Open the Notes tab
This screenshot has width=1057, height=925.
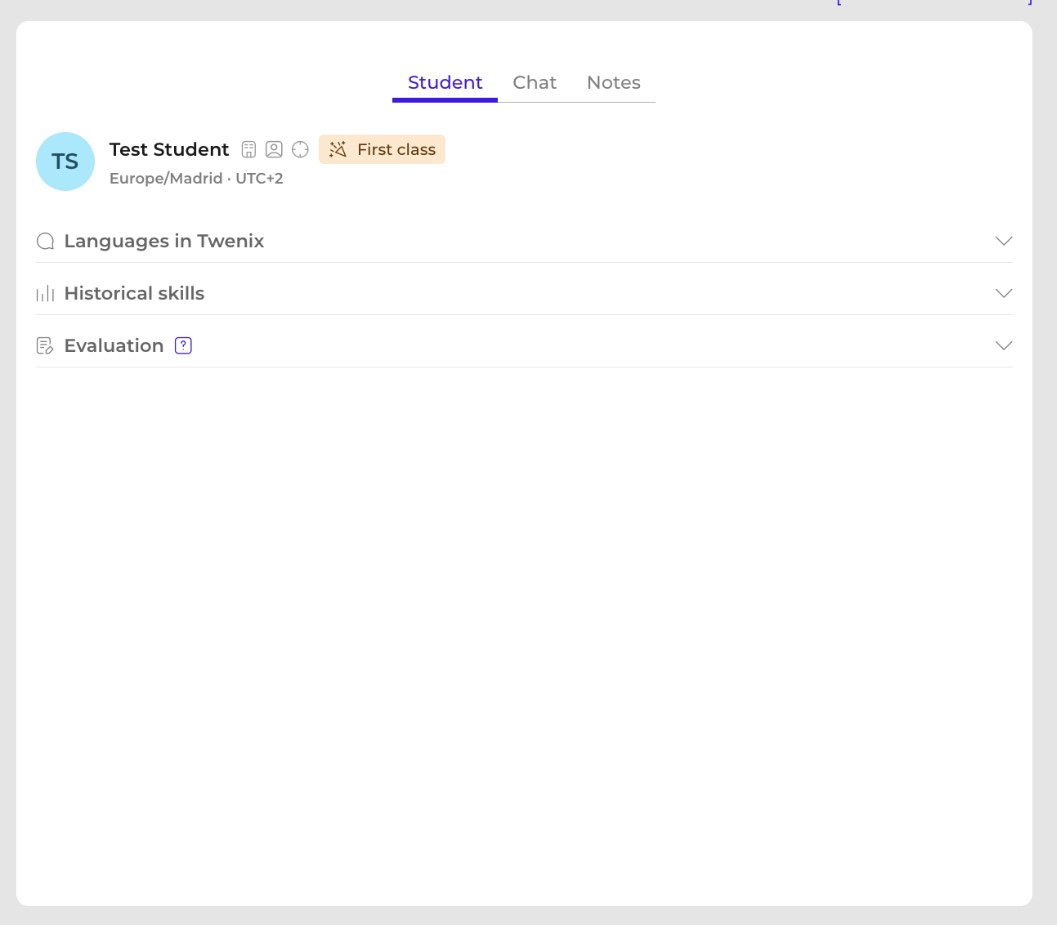[x=613, y=83]
